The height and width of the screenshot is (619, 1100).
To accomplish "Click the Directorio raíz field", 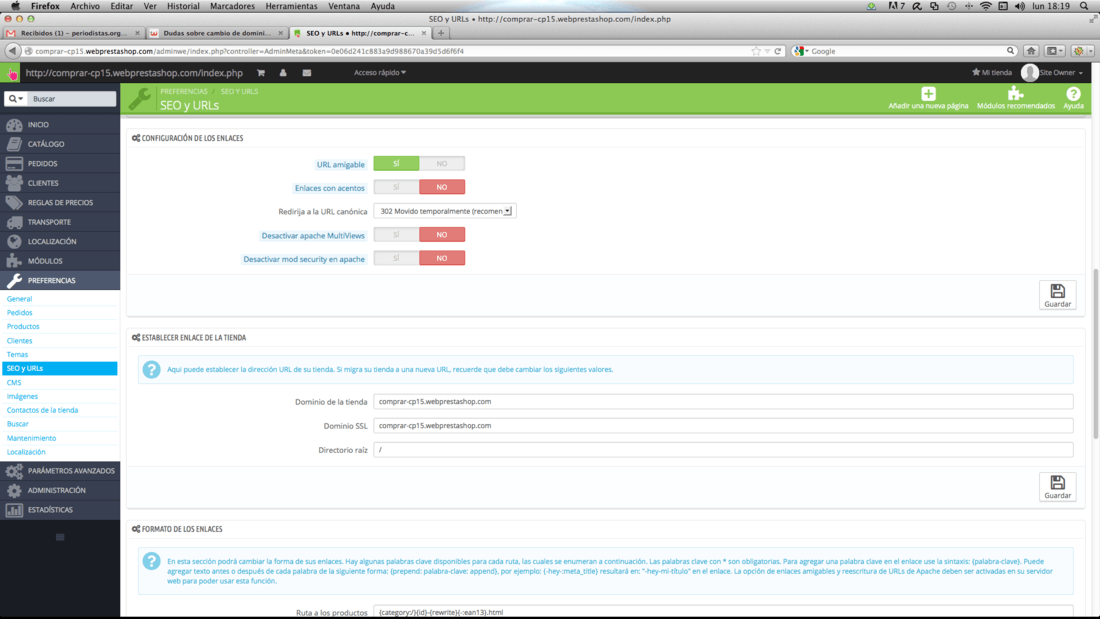I will 723,450.
